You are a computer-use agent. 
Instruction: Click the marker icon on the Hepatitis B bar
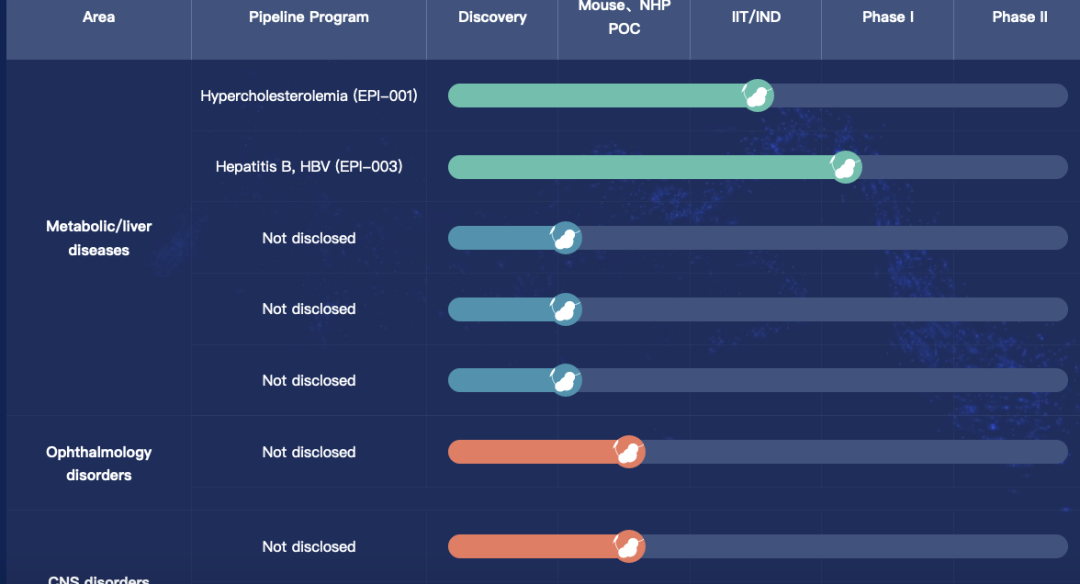click(845, 167)
